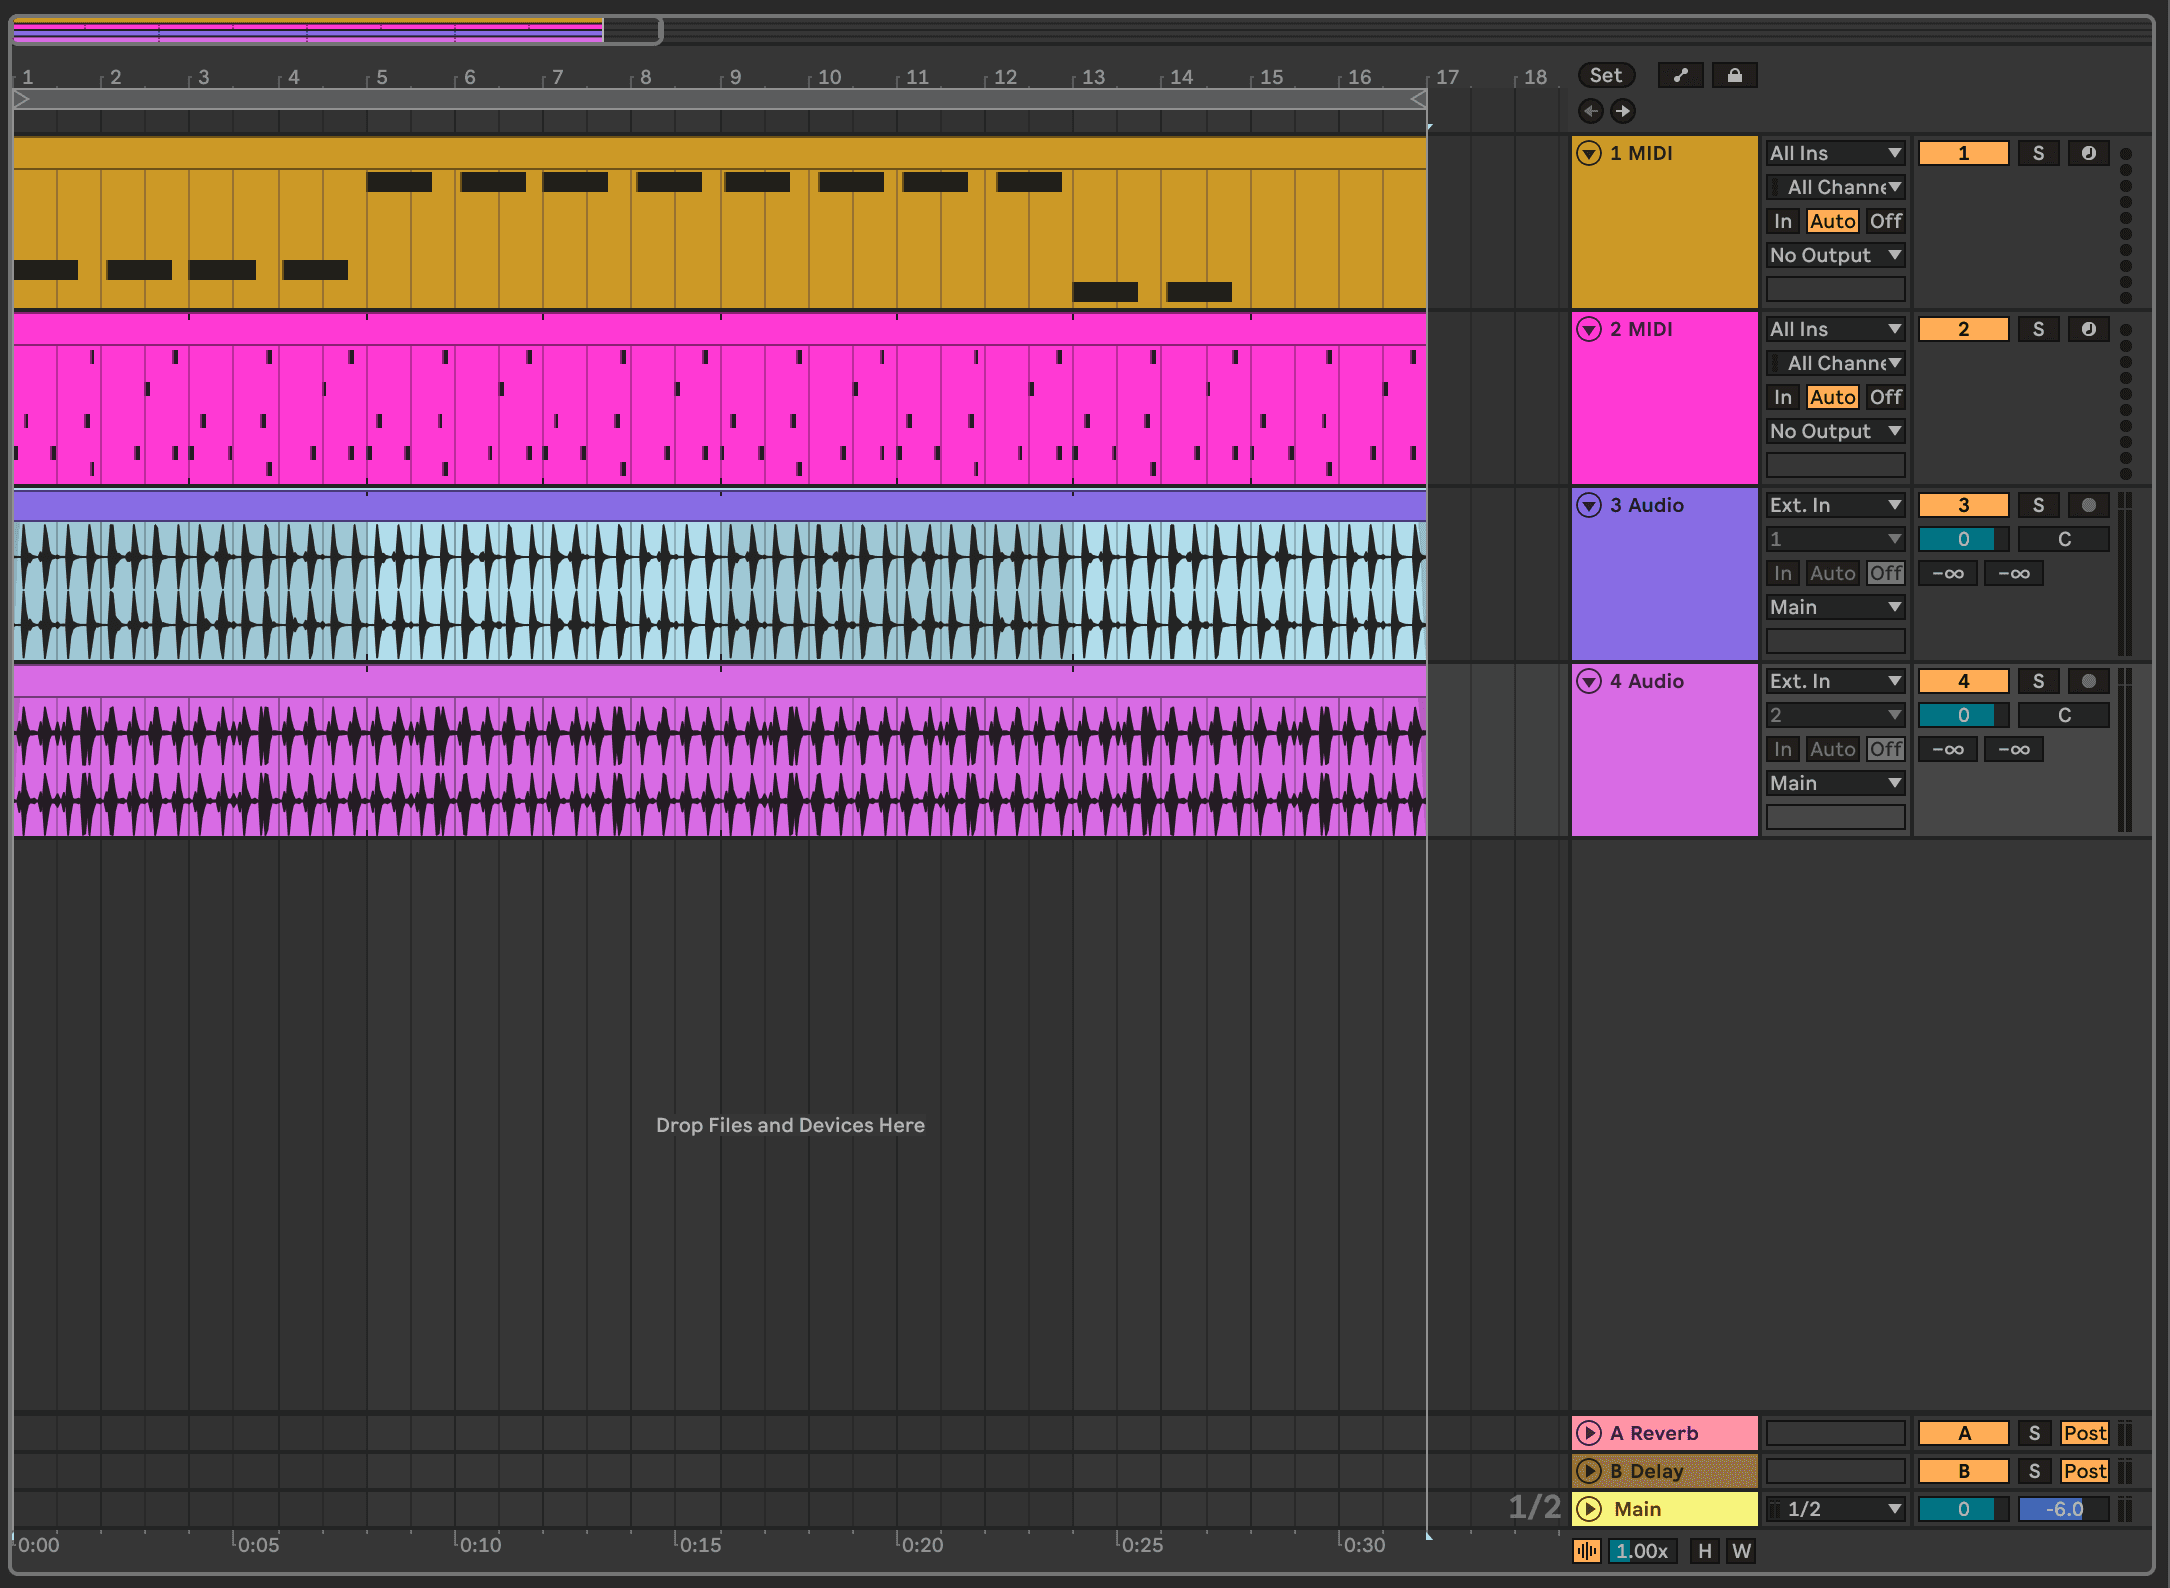Deactivate track 4 with its activator button
Viewport: 2170px width, 1588px height.
[1963, 681]
